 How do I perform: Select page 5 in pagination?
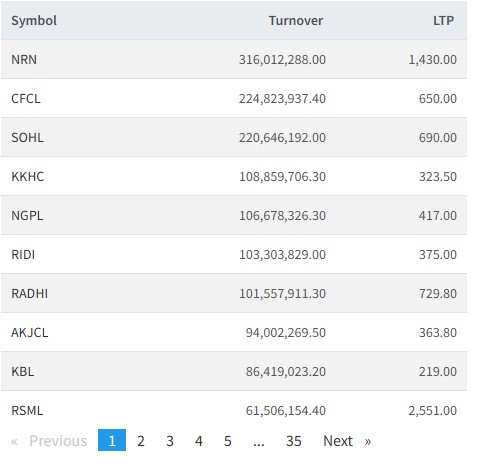coord(228,441)
